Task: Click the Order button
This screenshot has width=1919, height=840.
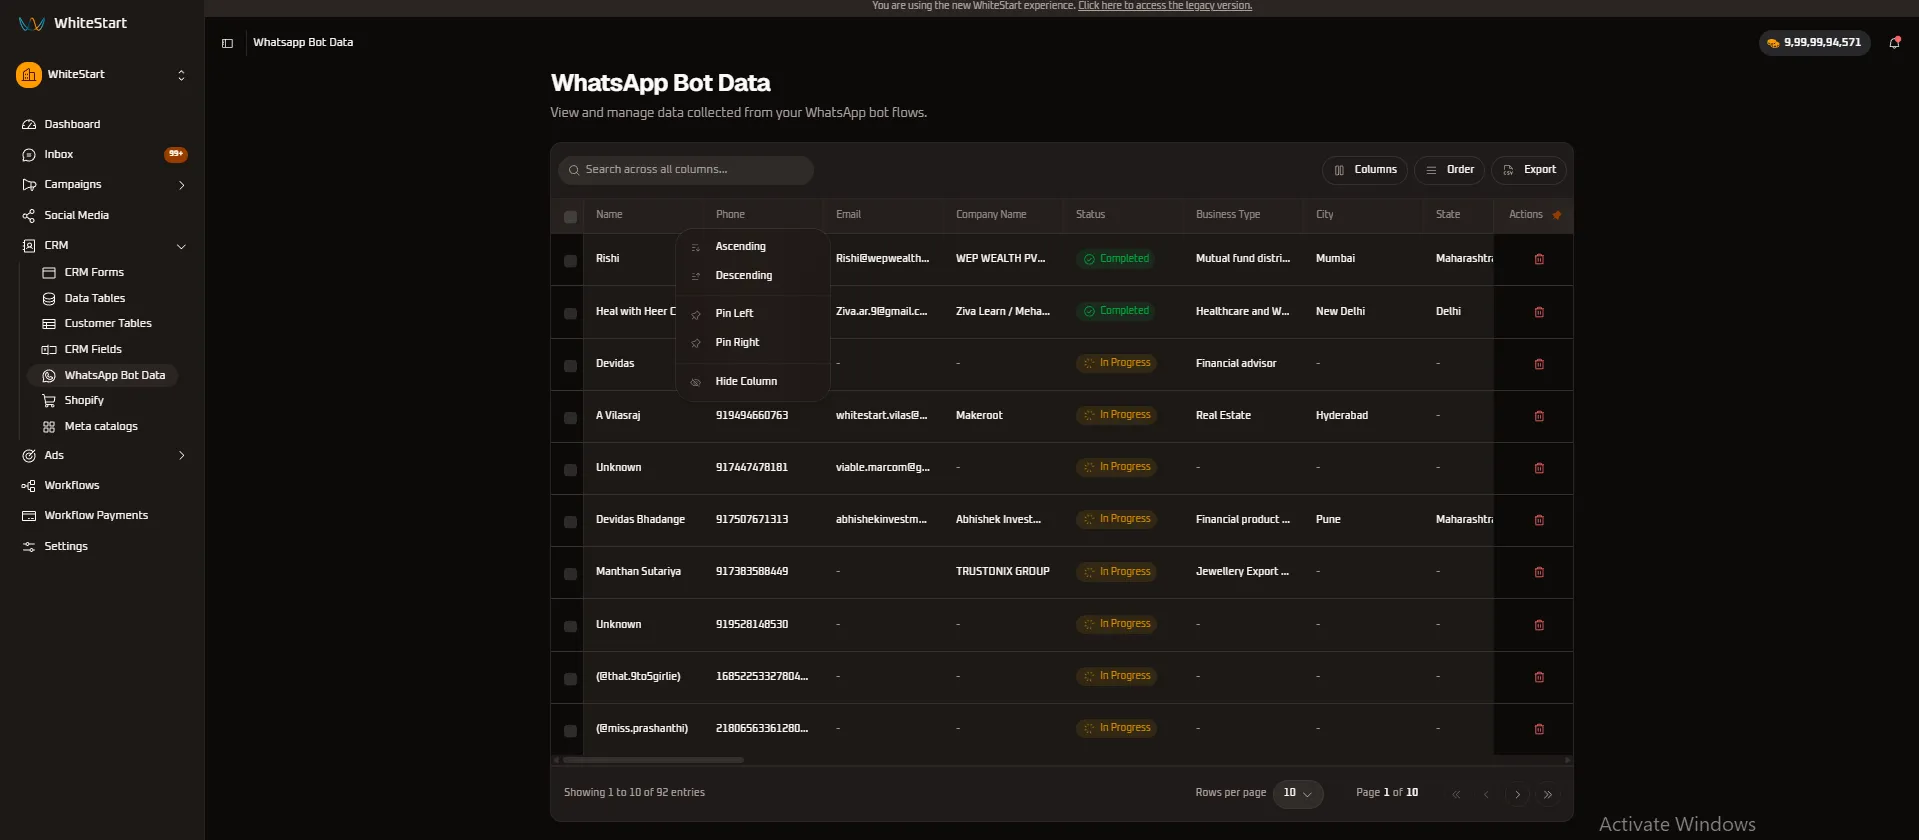Action: (x=1449, y=170)
